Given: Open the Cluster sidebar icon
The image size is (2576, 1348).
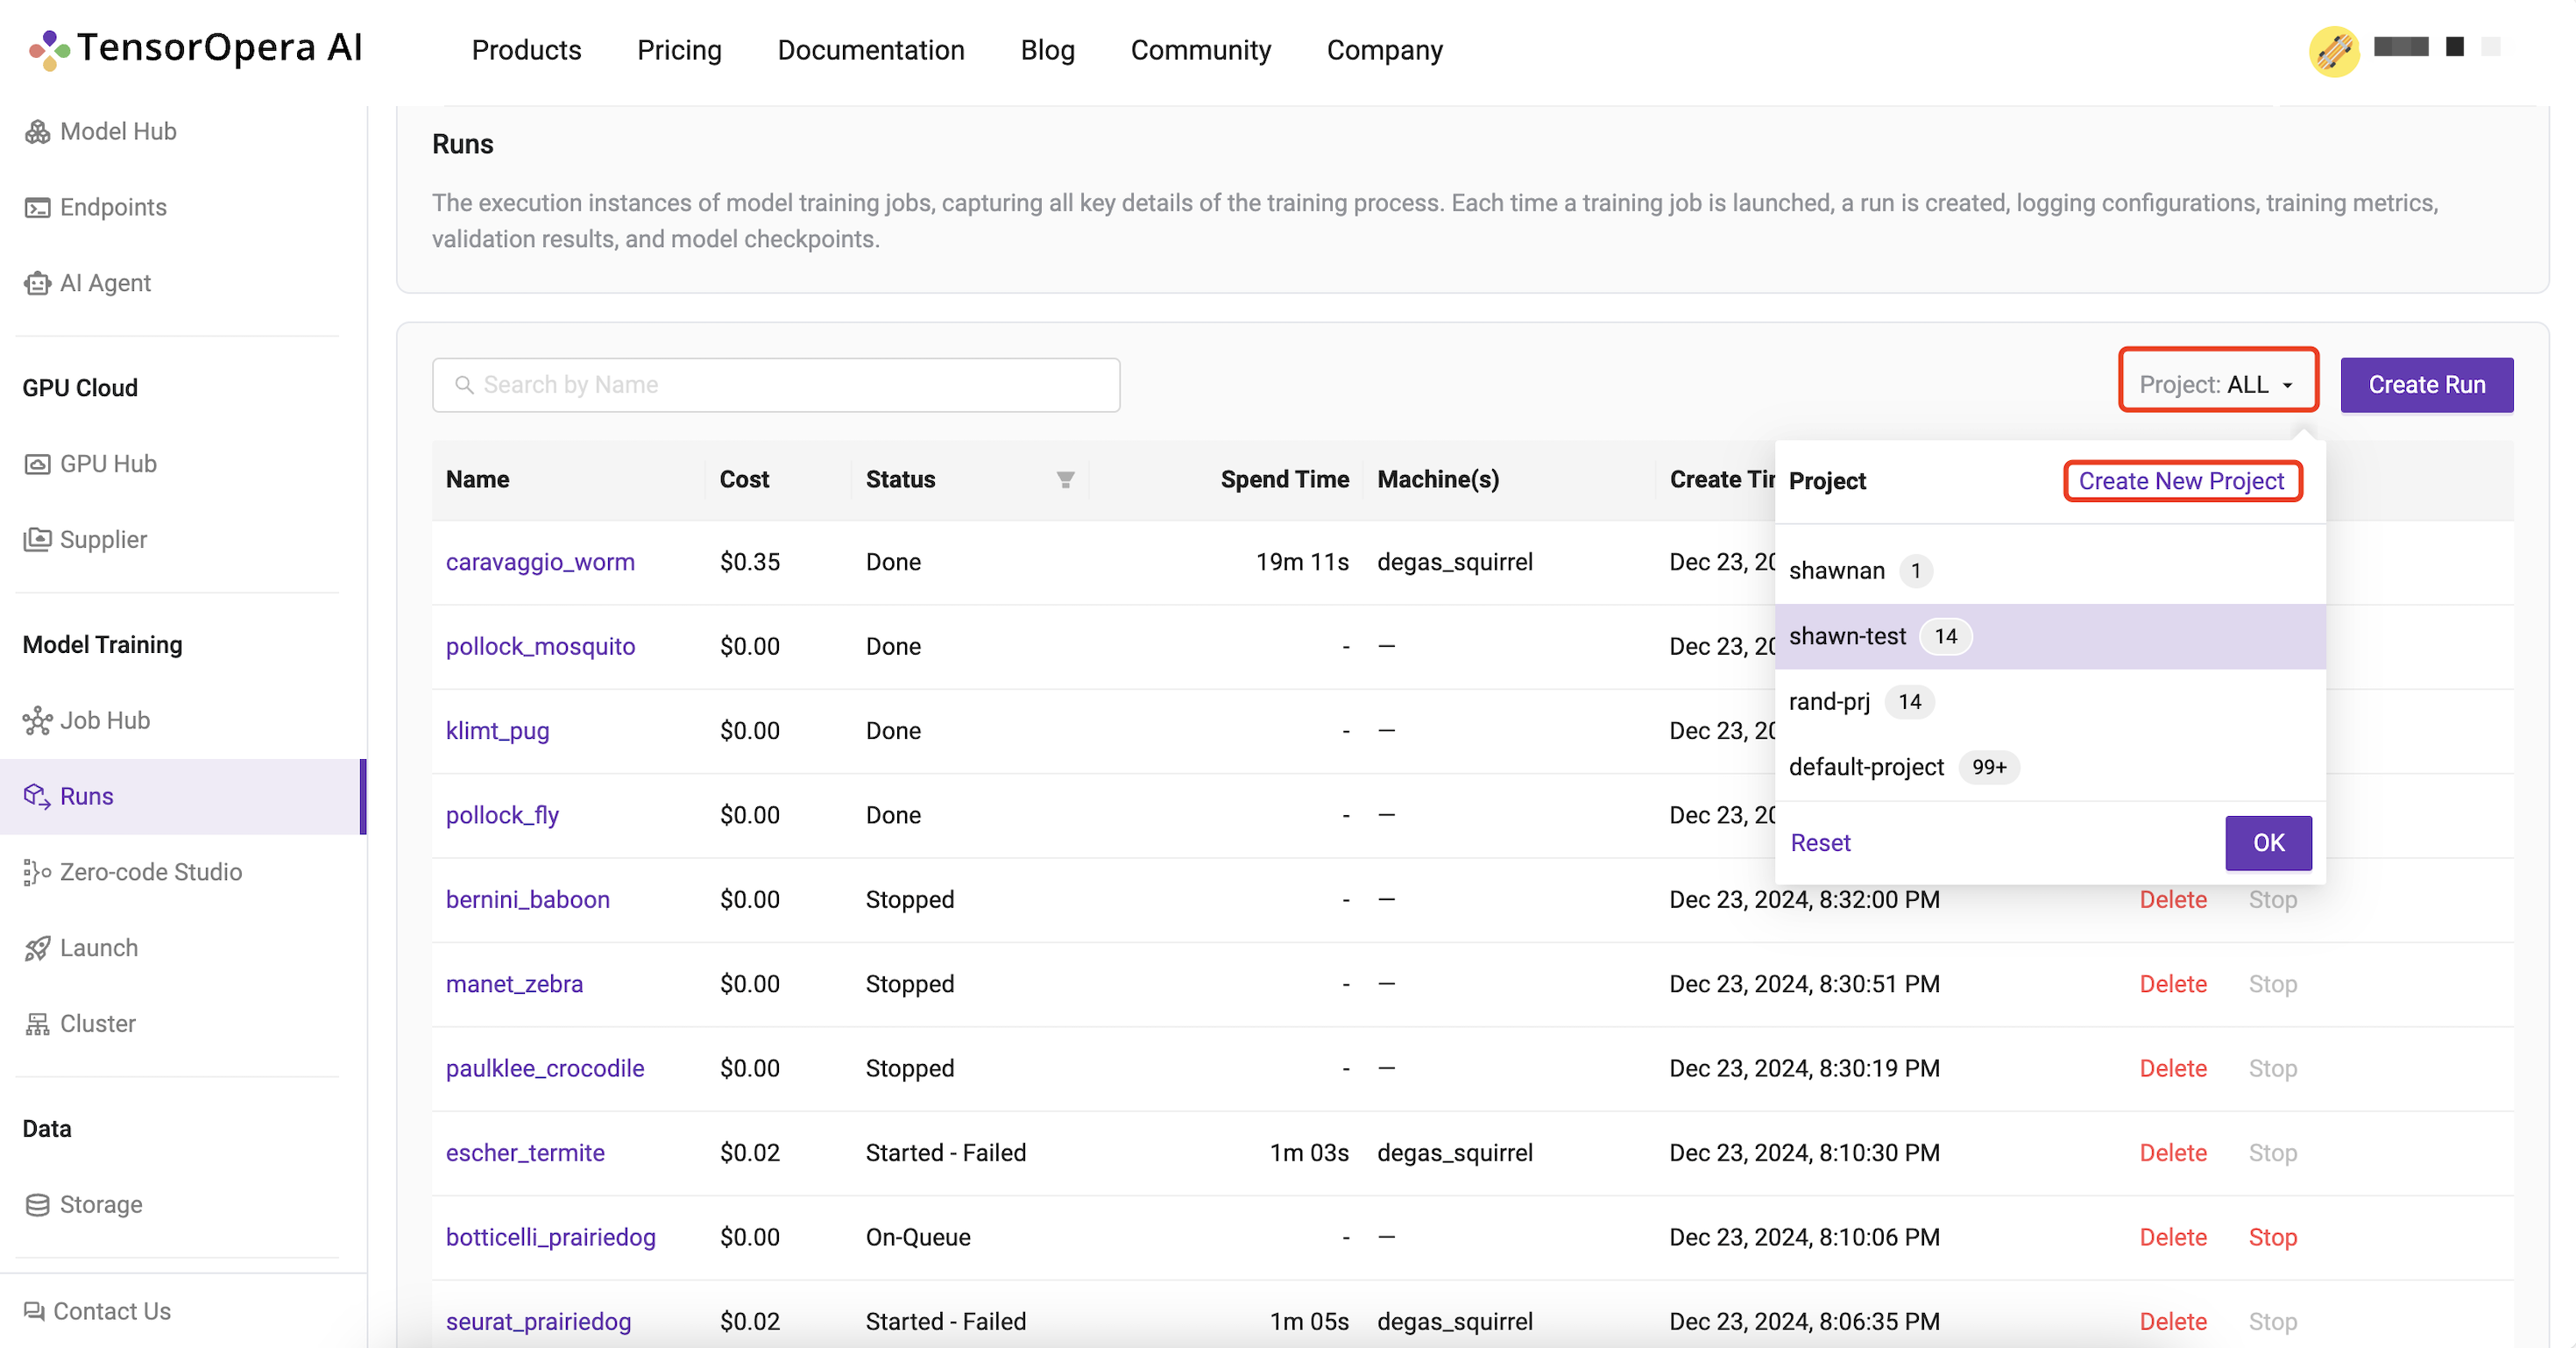Looking at the screenshot, I should [x=37, y=1024].
